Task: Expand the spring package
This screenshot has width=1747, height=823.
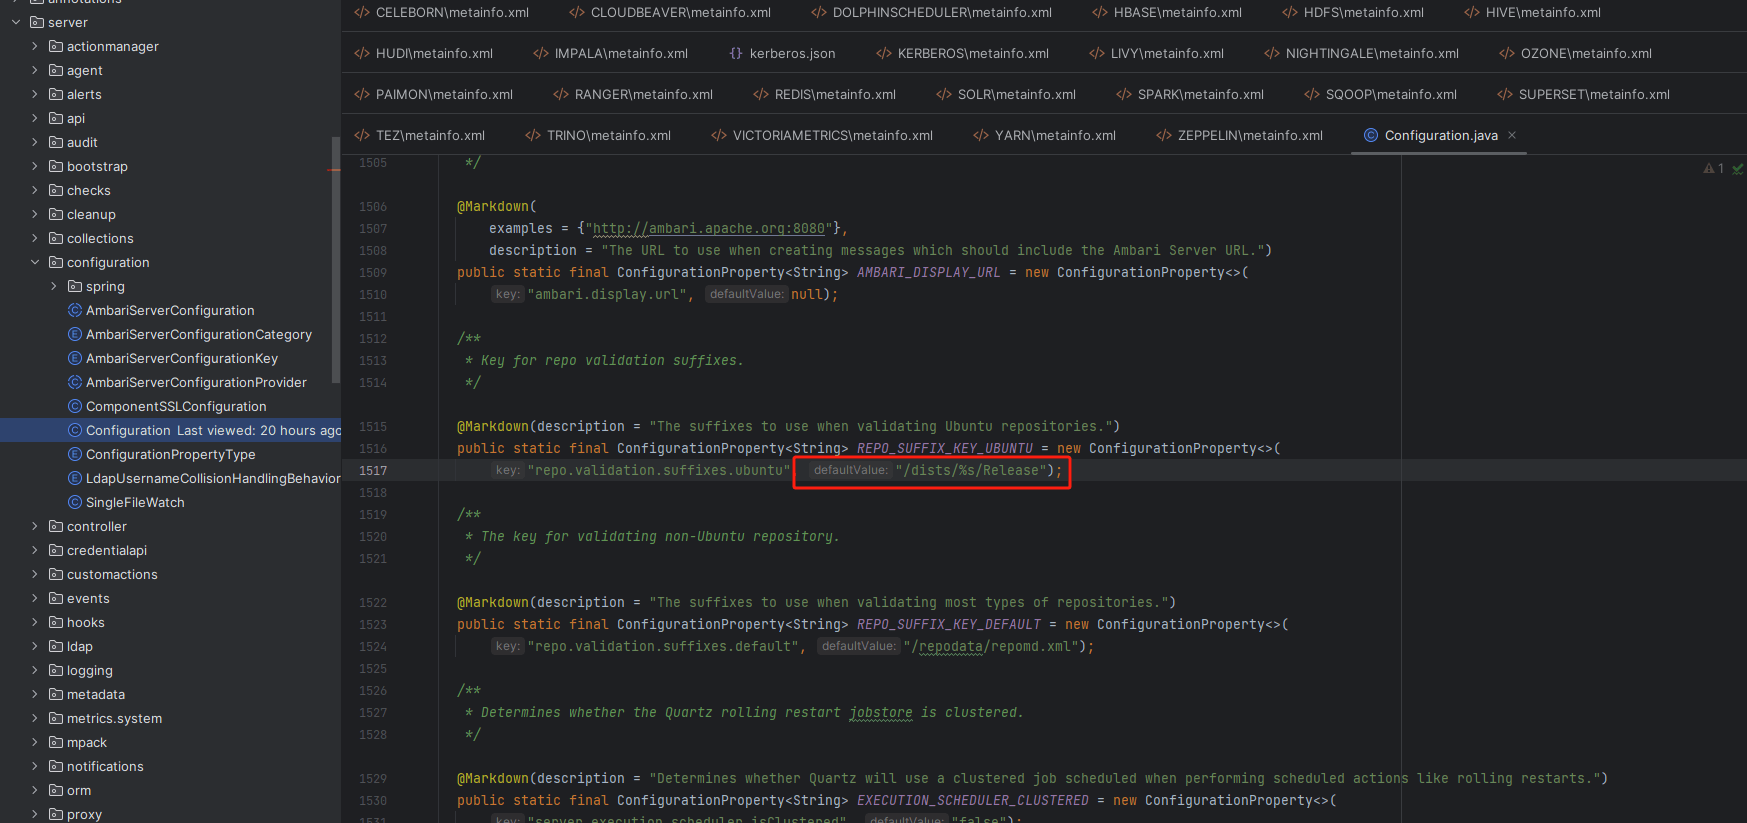Action: [x=54, y=286]
